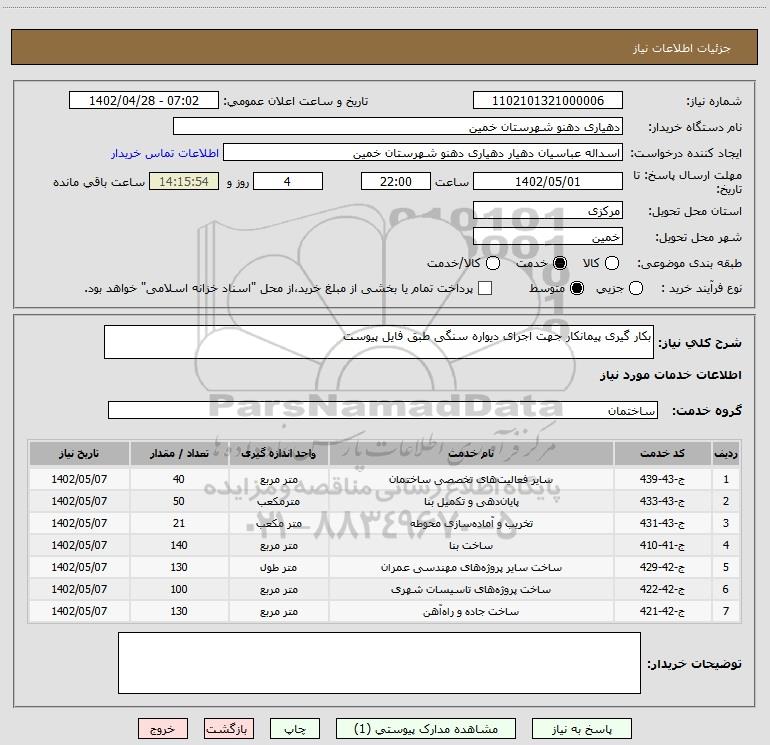The height and width of the screenshot is (745, 770).
Task: Click the تاریخ نیاز column header
Action: (79, 453)
